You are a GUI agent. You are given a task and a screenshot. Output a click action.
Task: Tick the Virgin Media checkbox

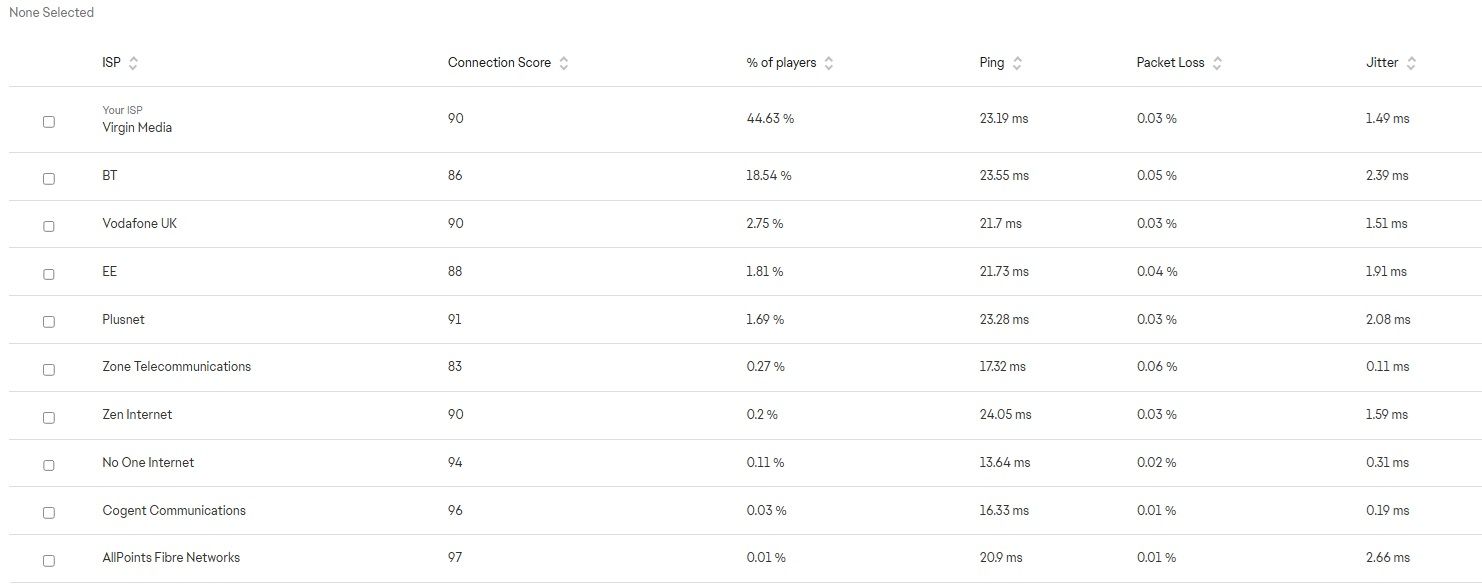[49, 122]
